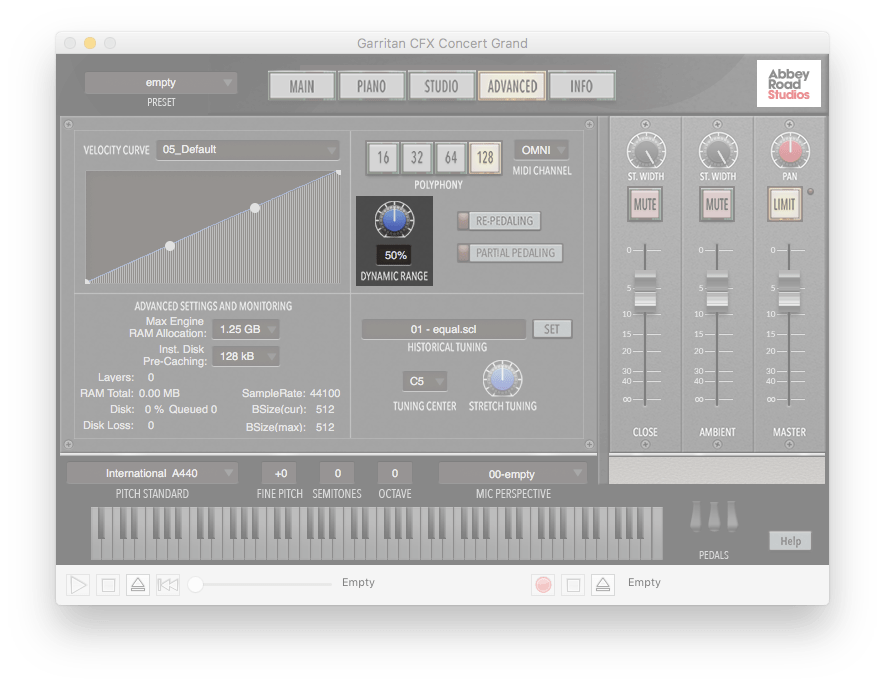Click the recorder Stop button
This screenshot has width=885, height=685.
click(573, 585)
